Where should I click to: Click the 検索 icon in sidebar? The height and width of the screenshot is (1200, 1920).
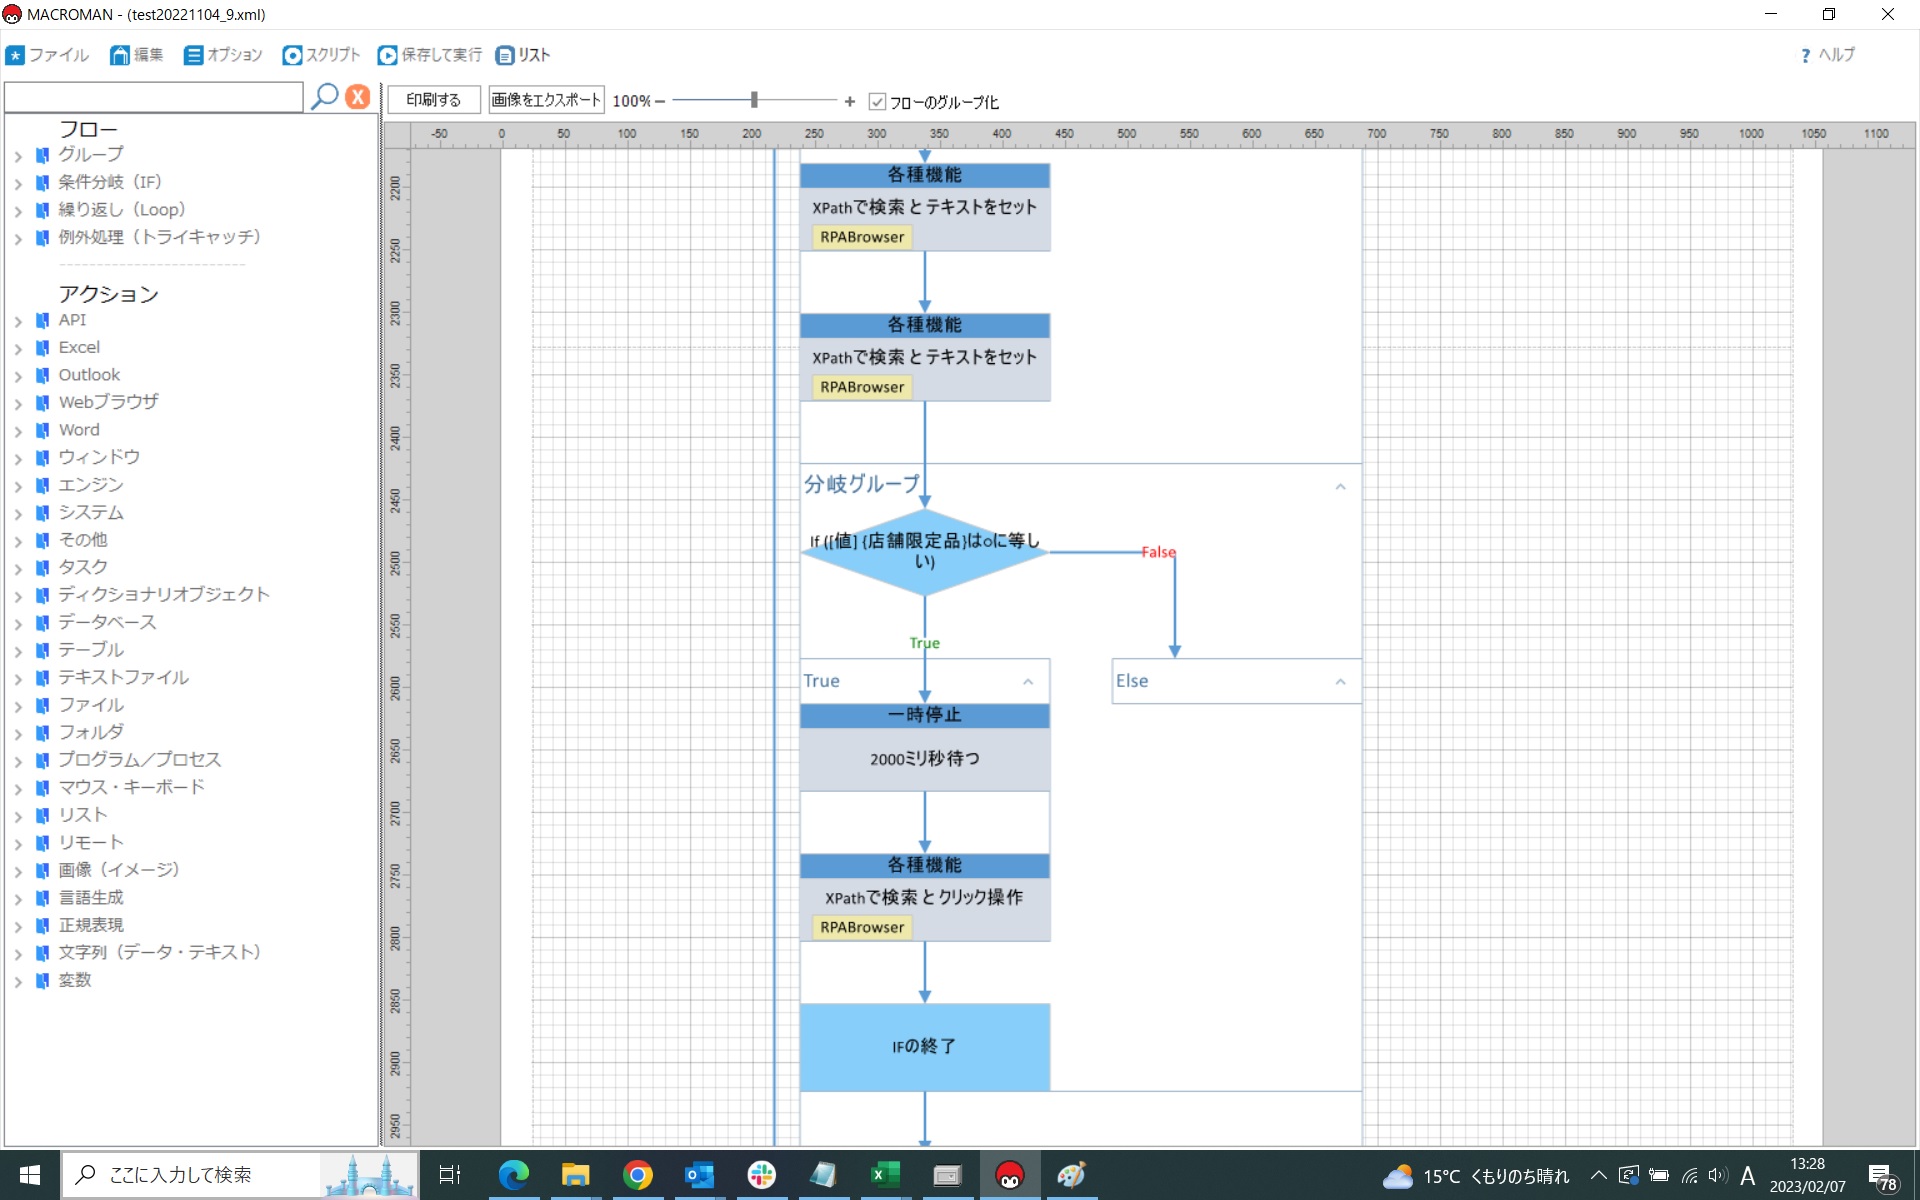tap(323, 97)
